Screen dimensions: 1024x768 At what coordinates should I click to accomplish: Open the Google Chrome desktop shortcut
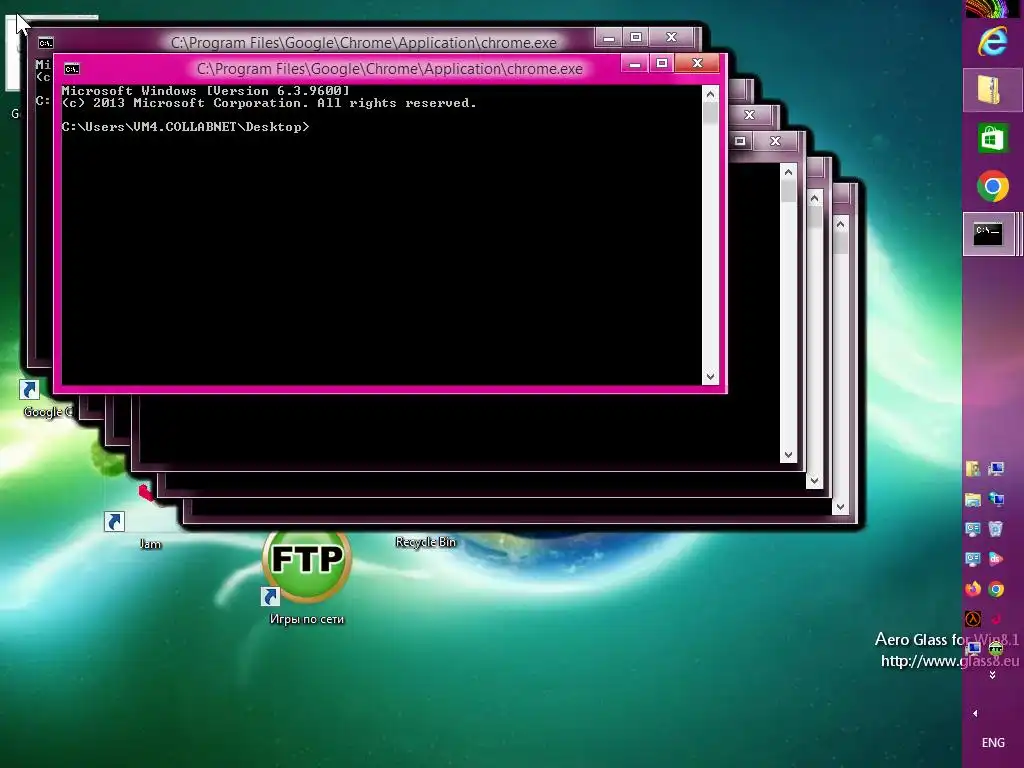[x=29, y=390]
